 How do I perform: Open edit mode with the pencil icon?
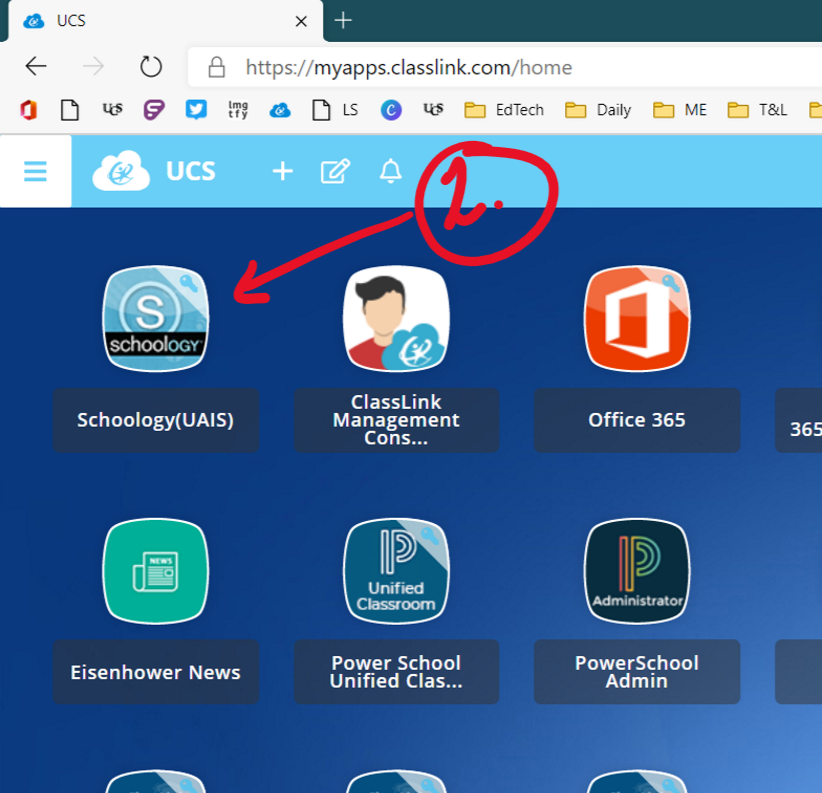[335, 171]
